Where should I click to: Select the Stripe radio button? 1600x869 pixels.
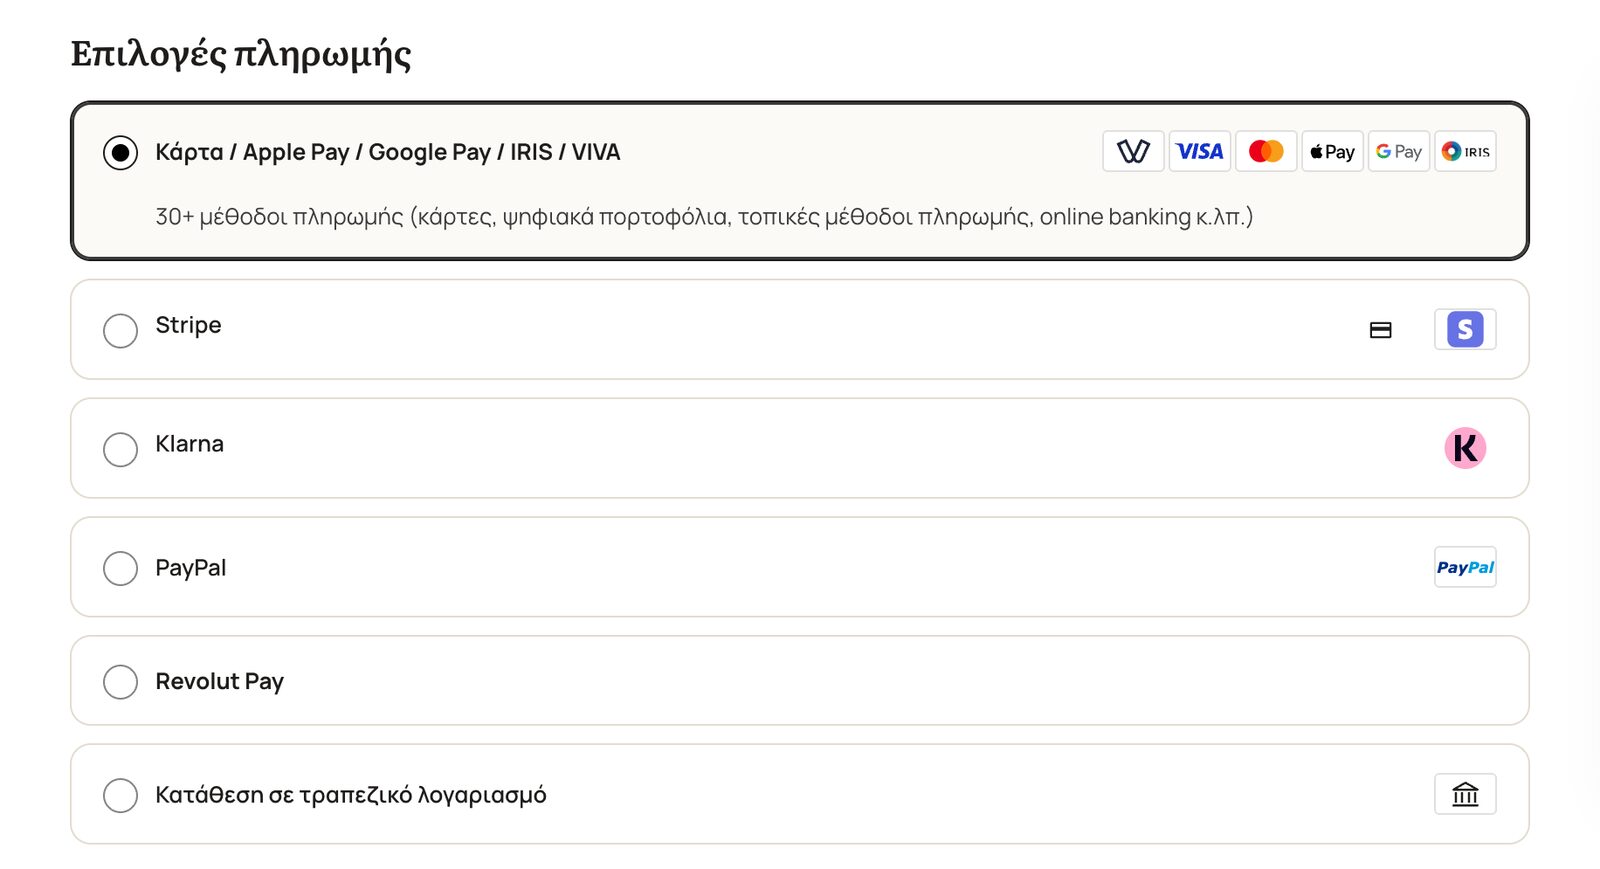(120, 331)
